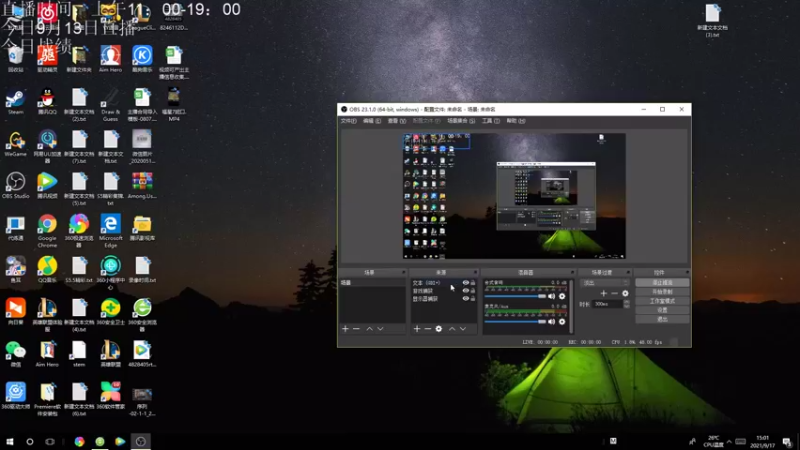
Task: Click Exit button in Controls panel
Action: tap(662, 319)
